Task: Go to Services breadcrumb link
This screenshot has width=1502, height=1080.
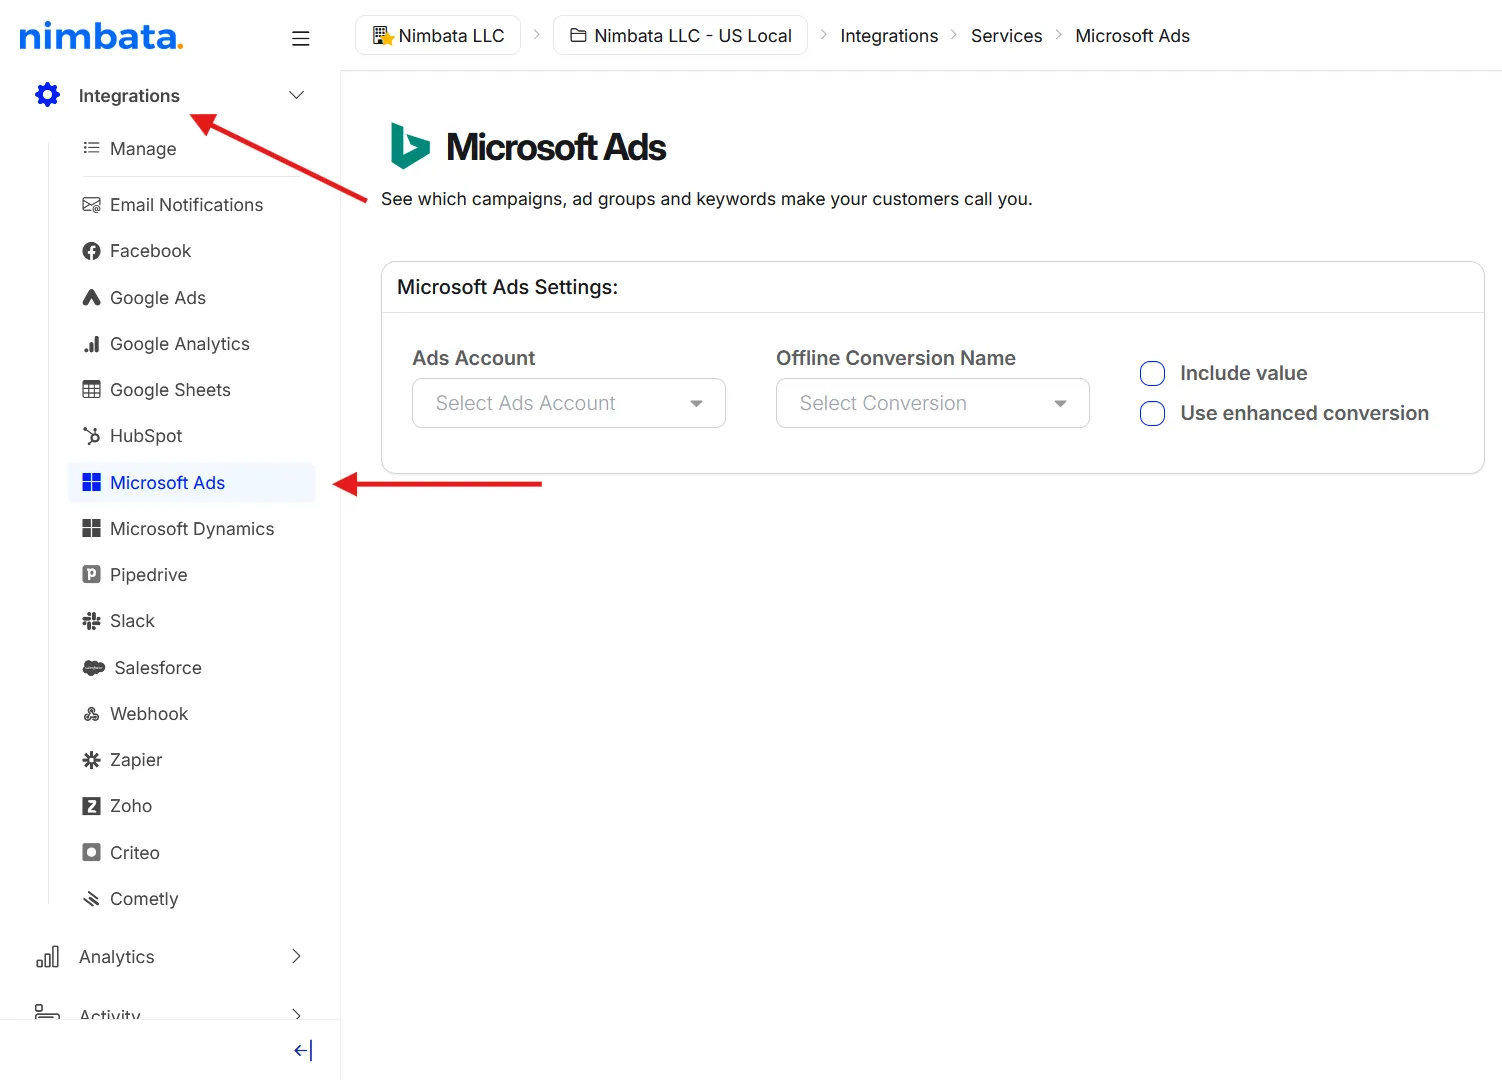Action: [1006, 36]
